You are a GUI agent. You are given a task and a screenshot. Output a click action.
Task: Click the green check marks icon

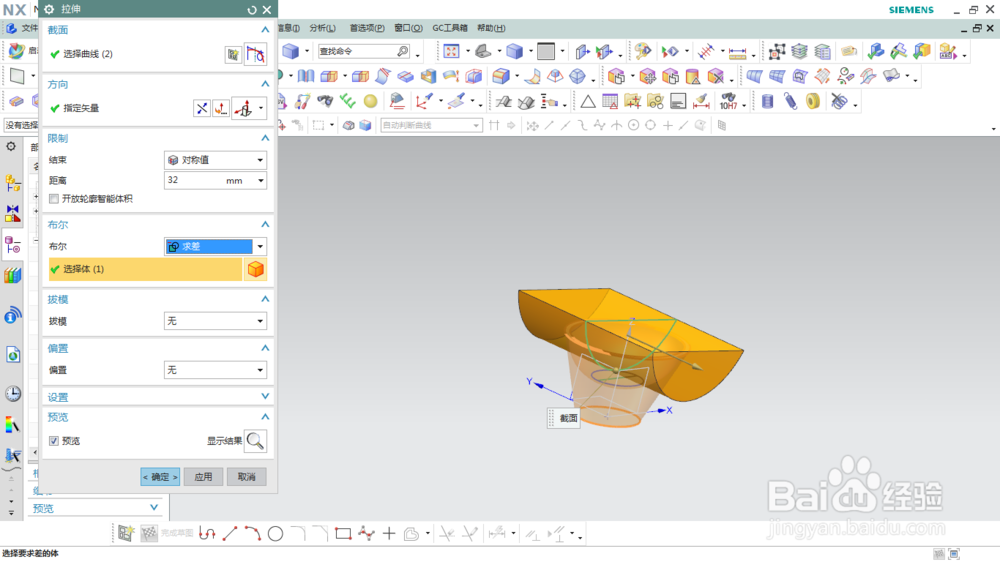click(x=348, y=101)
